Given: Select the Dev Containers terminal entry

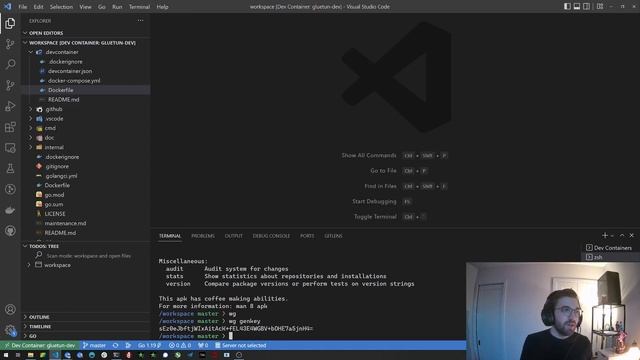Looking at the screenshot, I should [x=609, y=248].
